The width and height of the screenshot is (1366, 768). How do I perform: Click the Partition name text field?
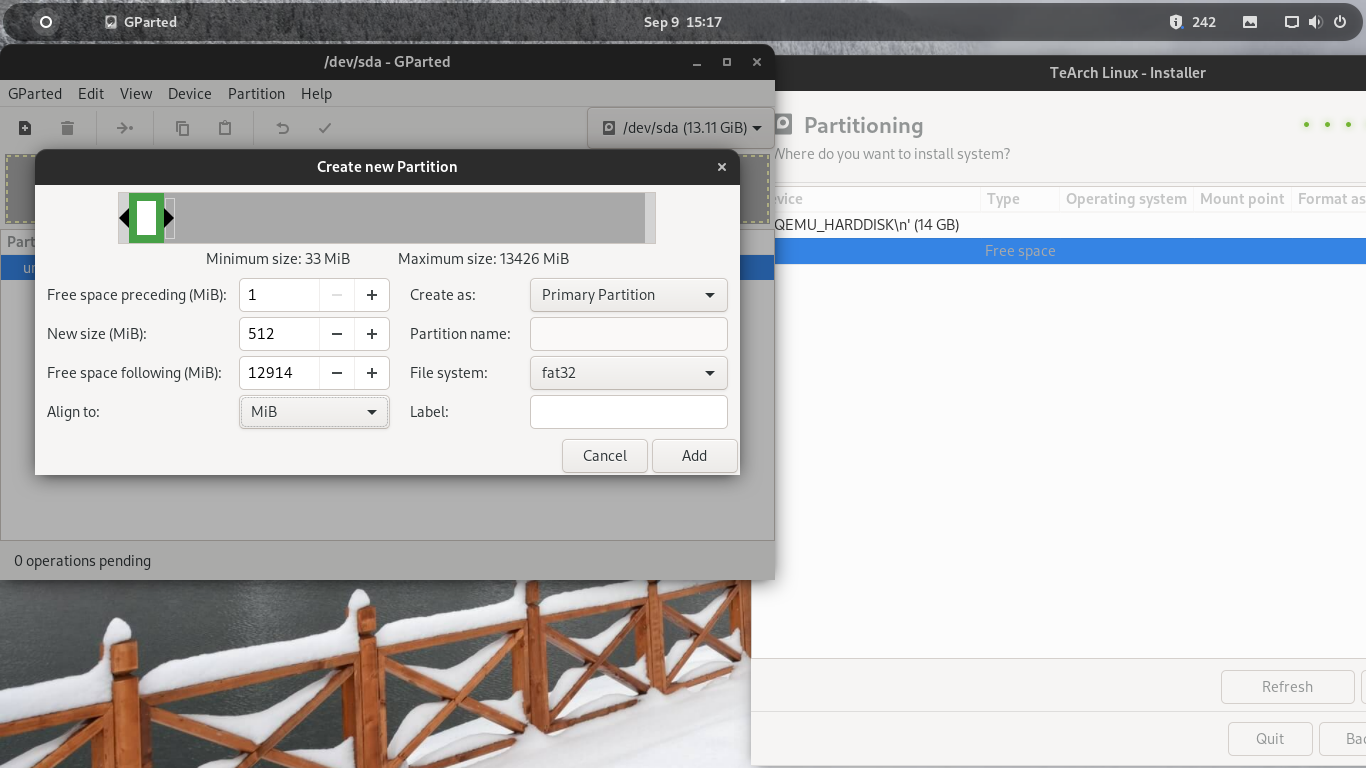[628, 334]
